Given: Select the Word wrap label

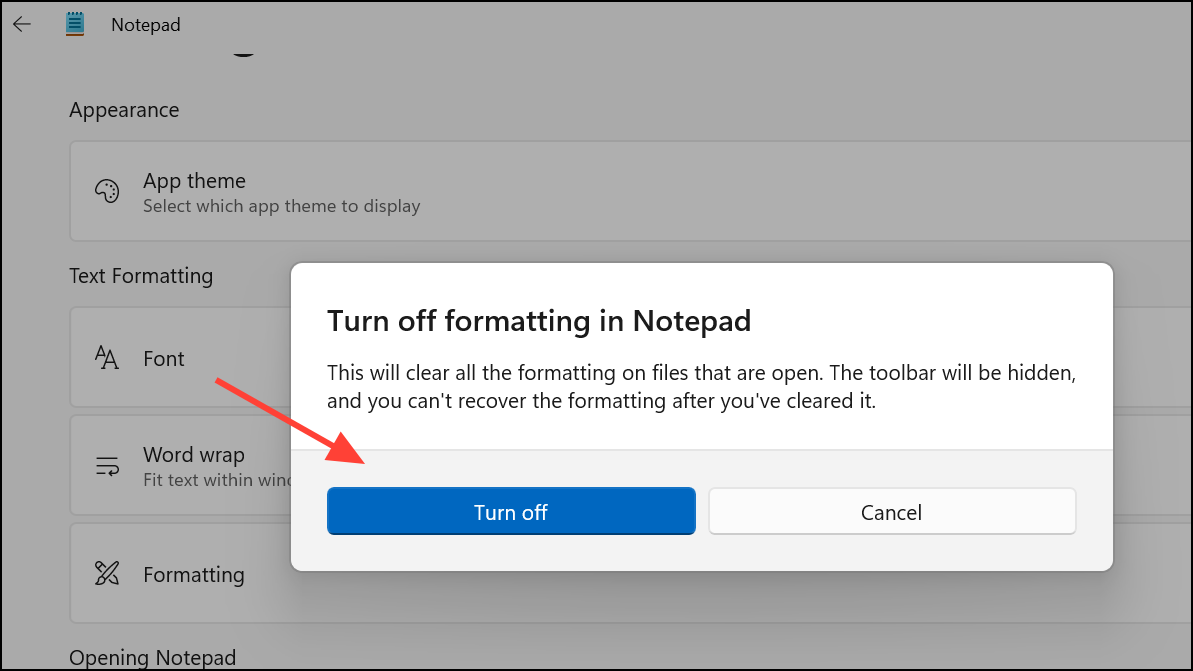Looking at the screenshot, I should [x=193, y=456].
